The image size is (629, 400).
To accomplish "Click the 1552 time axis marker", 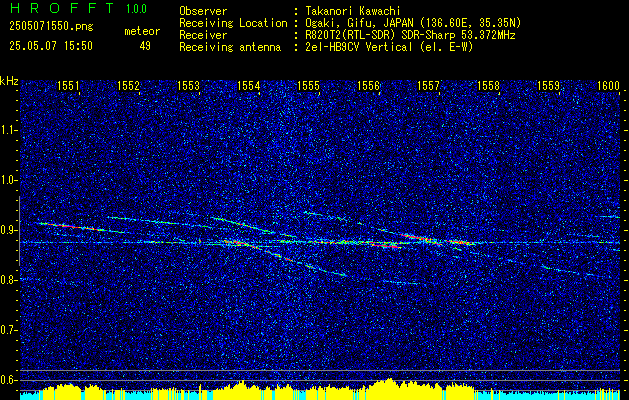I will (128, 85).
